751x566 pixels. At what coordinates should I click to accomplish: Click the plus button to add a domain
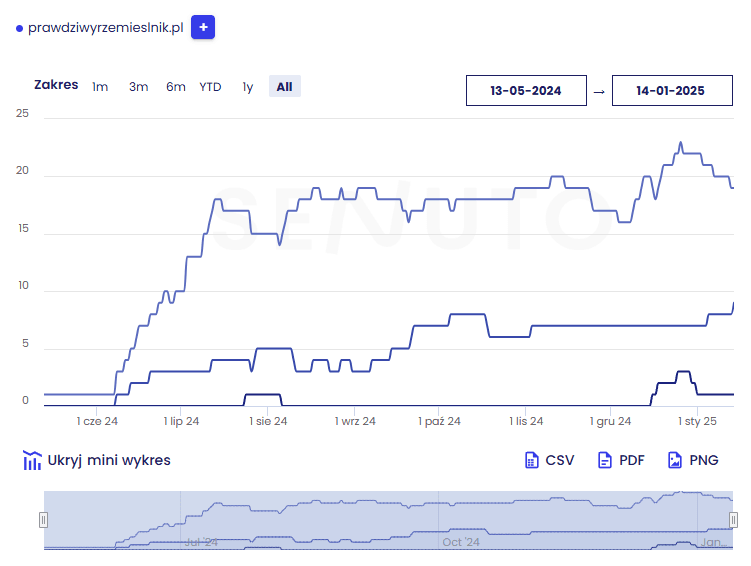203,27
